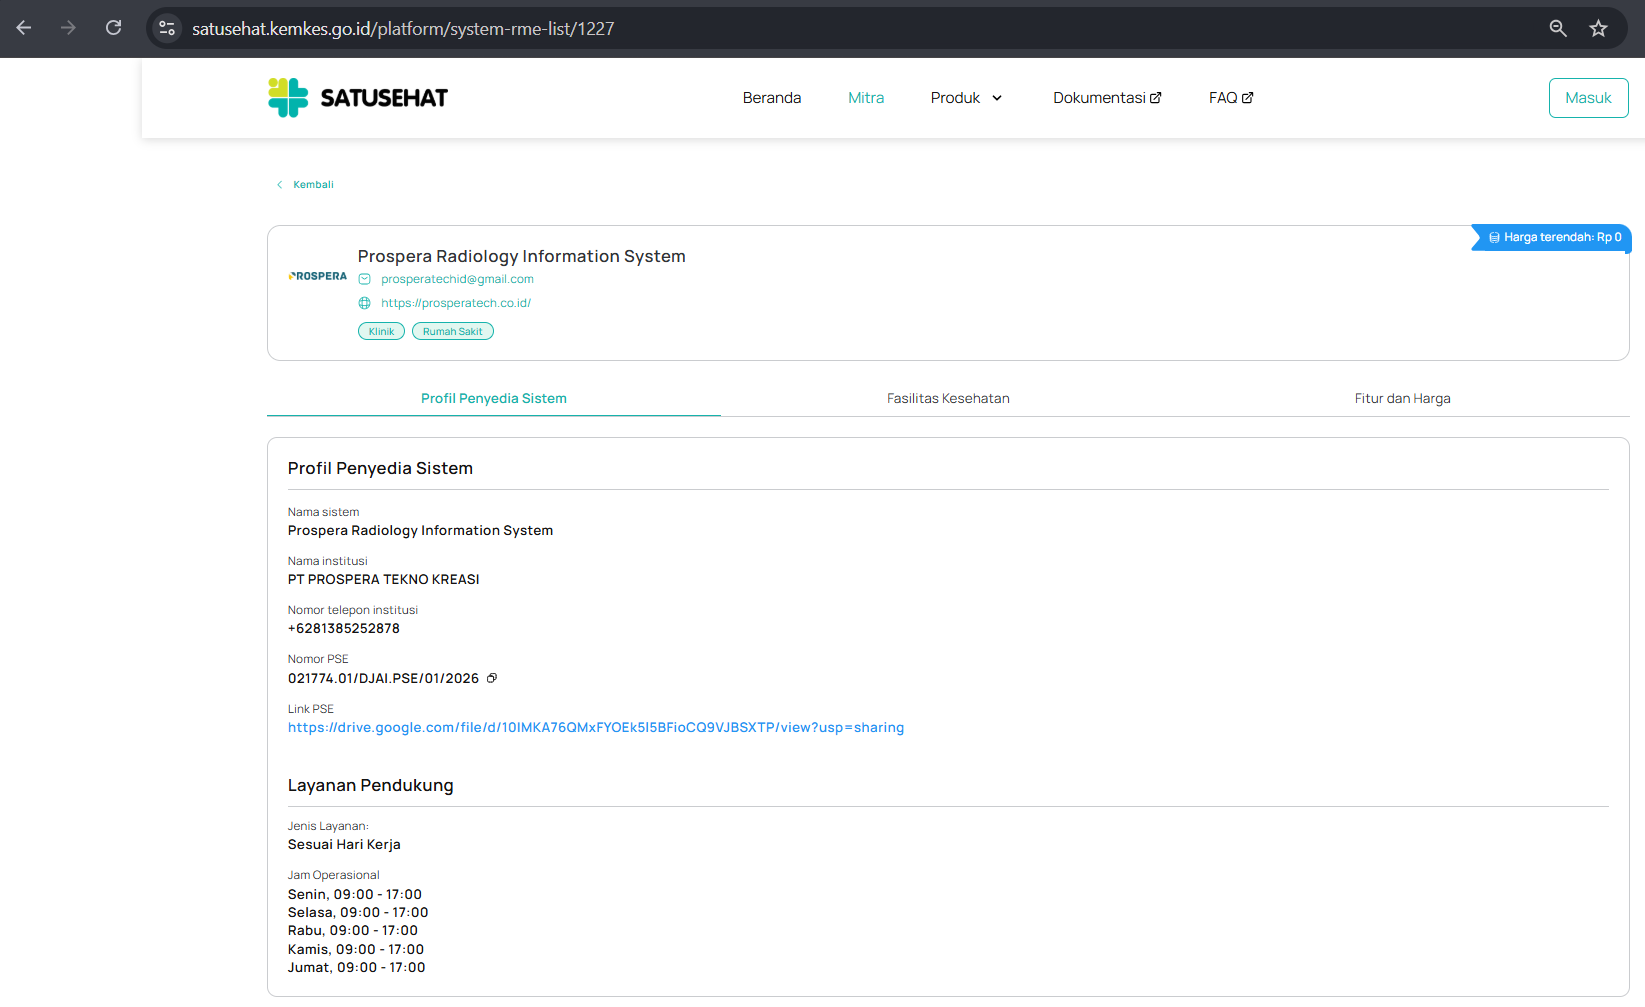Open the Google Drive Link PSE URL
This screenshot has height=1007, width=1645.
596,728
